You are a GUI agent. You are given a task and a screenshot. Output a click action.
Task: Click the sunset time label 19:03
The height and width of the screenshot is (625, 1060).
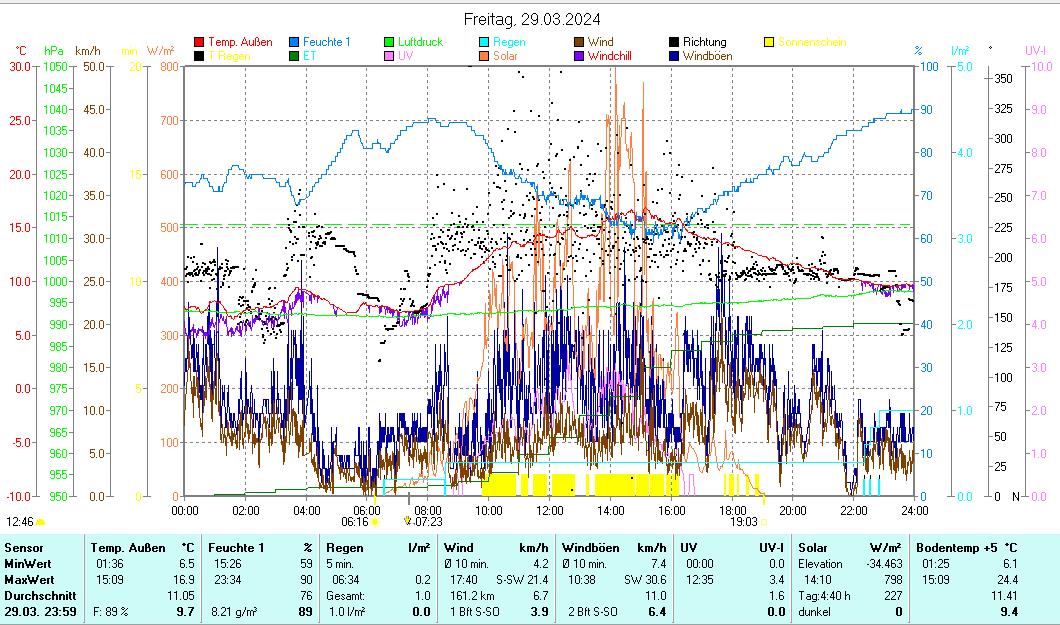pos(742,521)
